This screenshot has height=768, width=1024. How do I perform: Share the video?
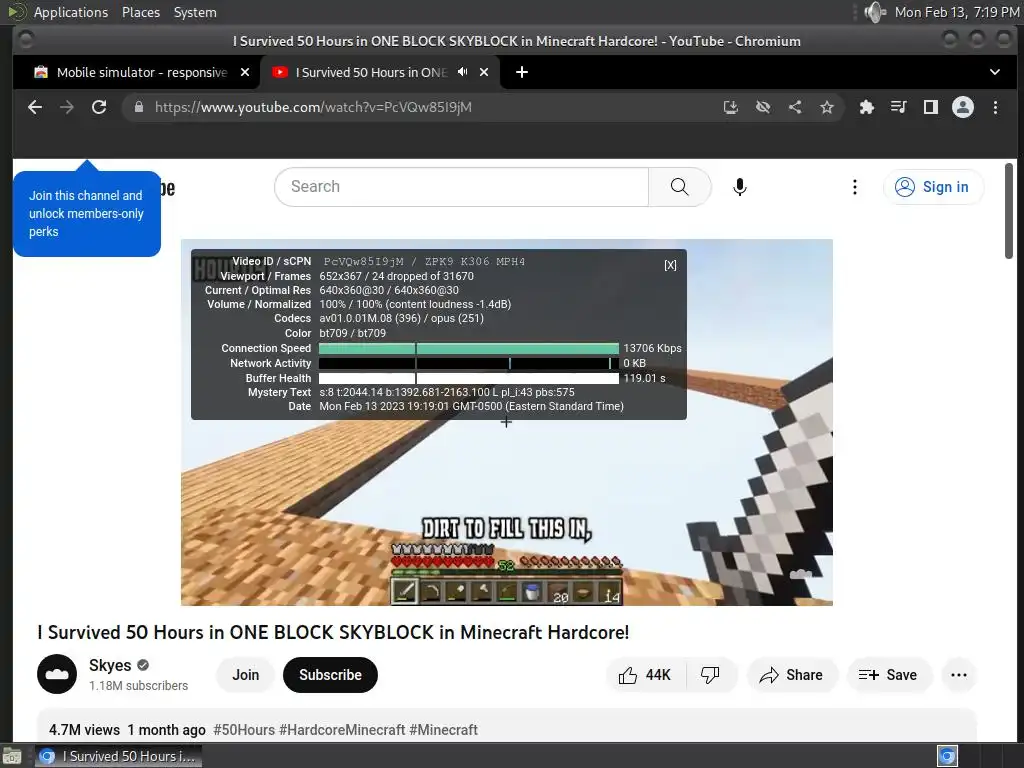[791, 675]
